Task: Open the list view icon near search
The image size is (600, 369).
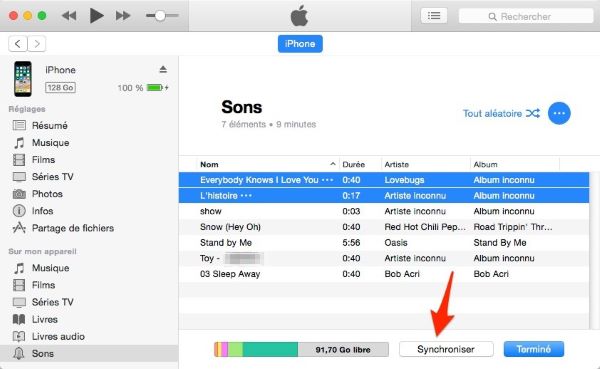Action: pos(434,16)
